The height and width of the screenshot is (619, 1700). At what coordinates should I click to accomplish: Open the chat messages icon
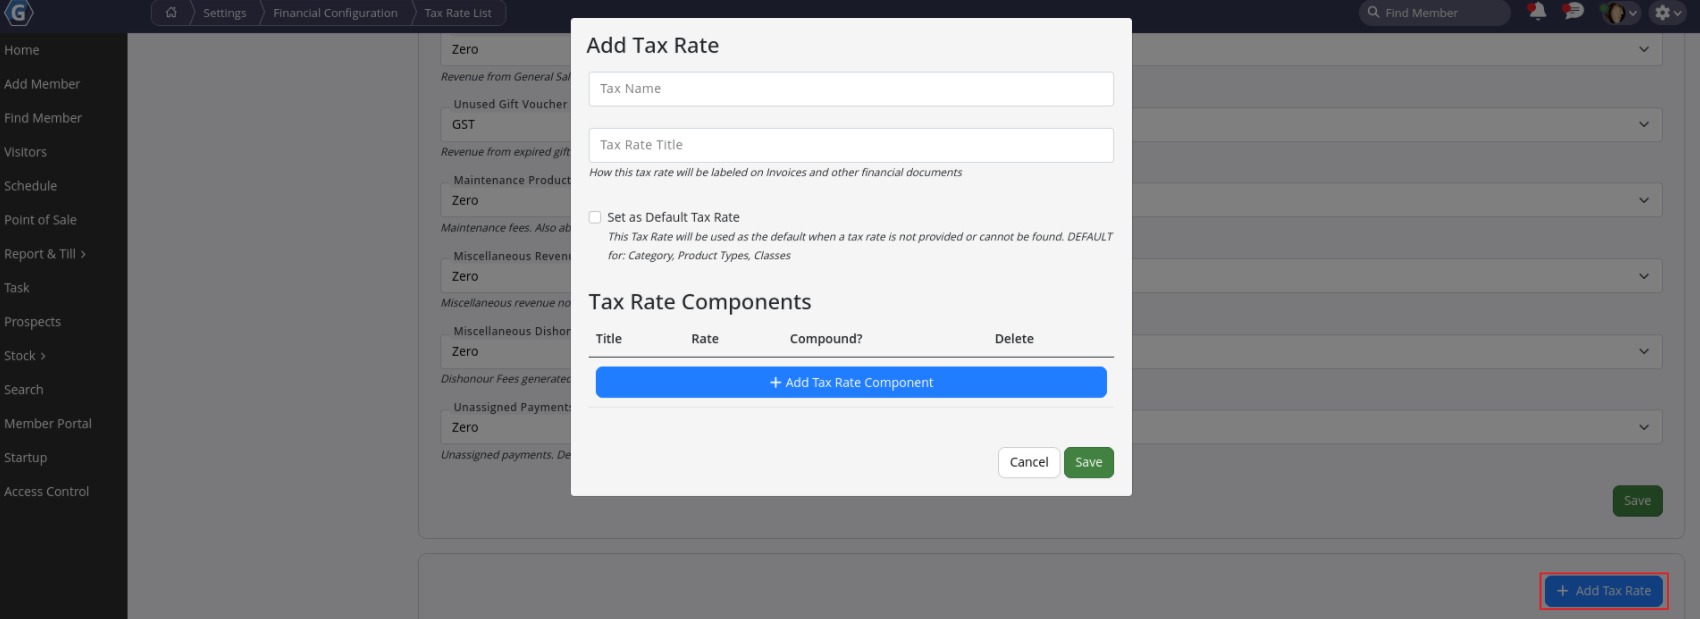(1574, 12)
